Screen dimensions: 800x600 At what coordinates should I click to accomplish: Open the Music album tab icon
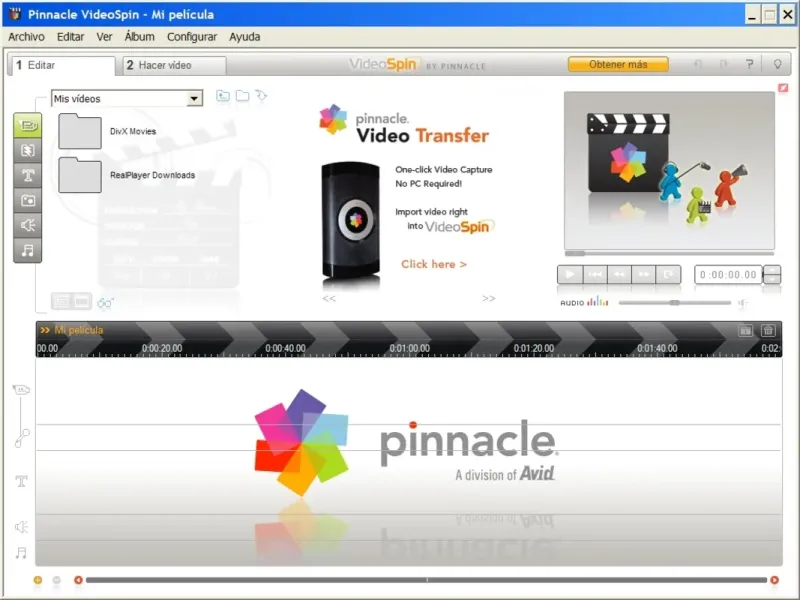coord(28,251)
